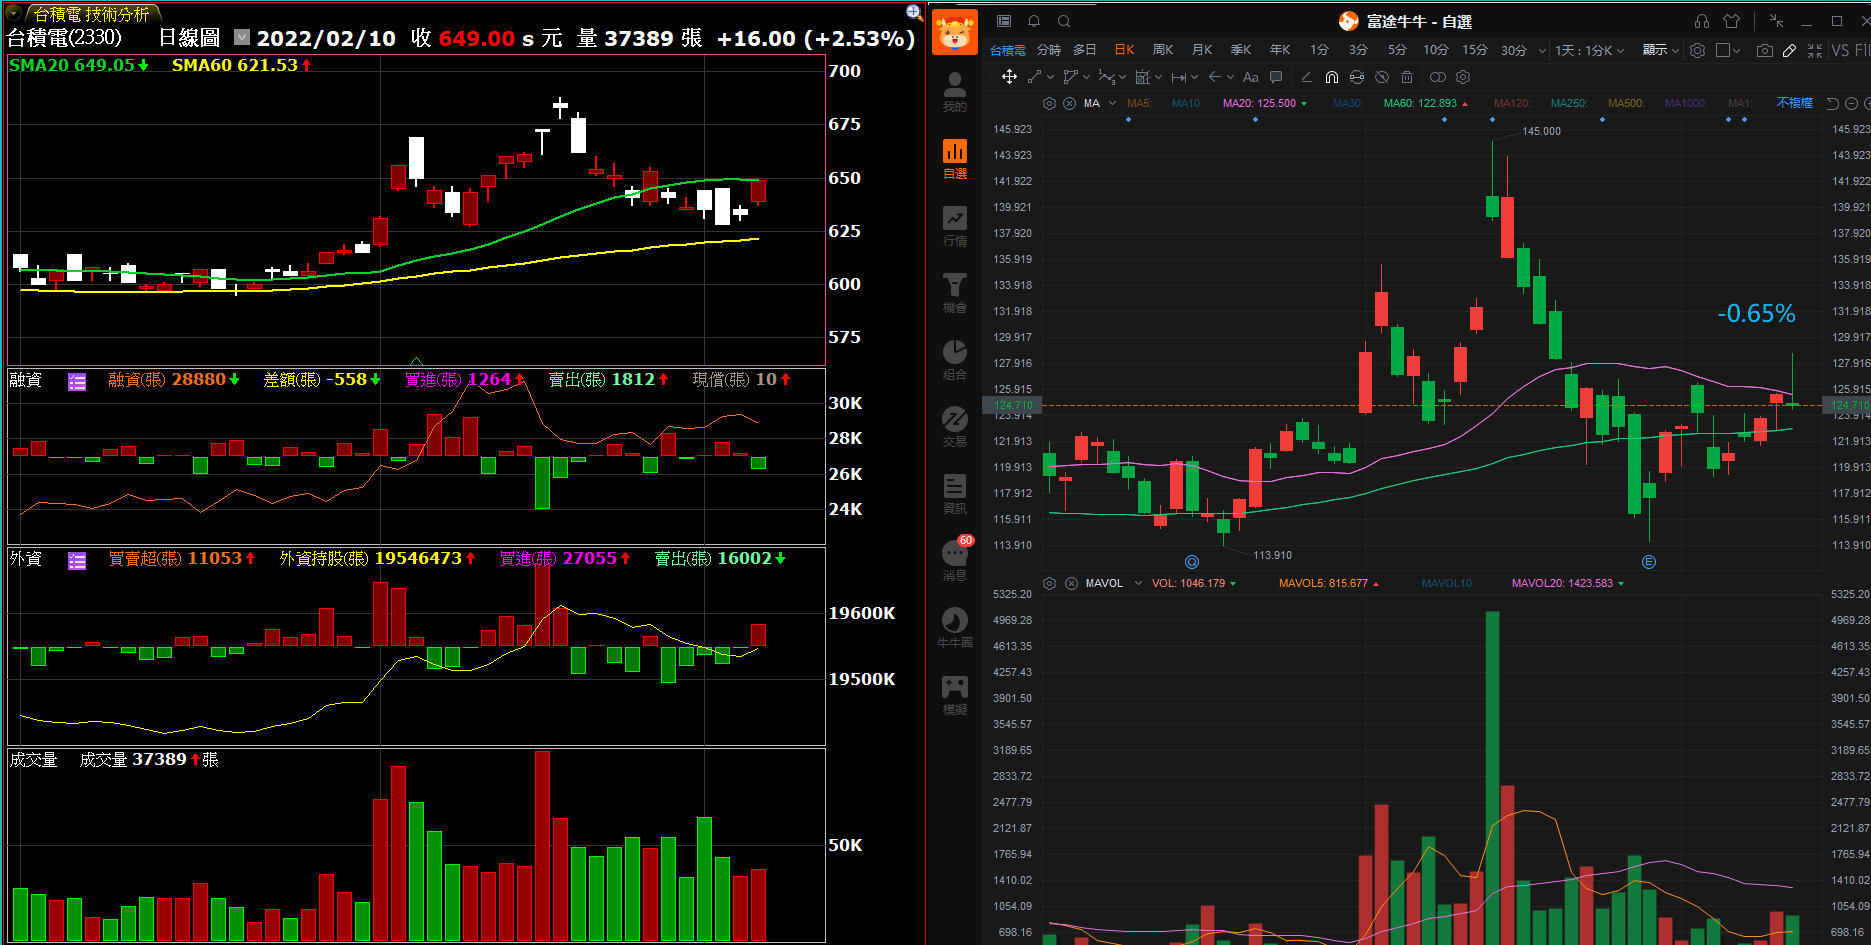Image resolution: width=1871 pixels, height=945 pixels.
Task: Open the 交易 trade sidebar icon
Action: point(955,427)
